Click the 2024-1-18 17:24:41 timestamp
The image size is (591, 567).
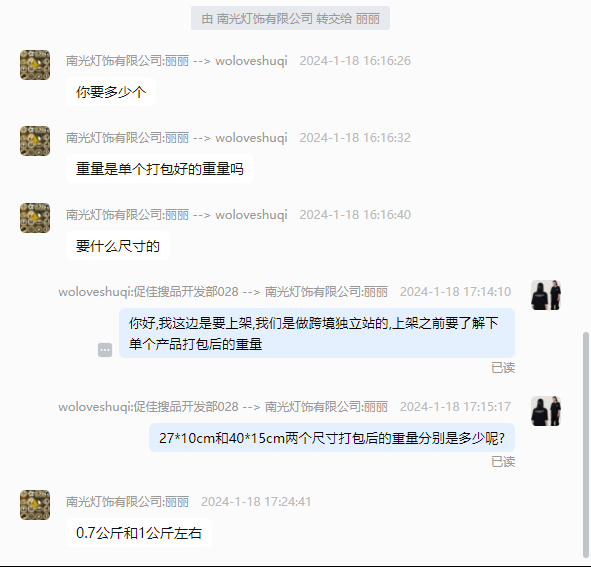click(x=256, y=502)
